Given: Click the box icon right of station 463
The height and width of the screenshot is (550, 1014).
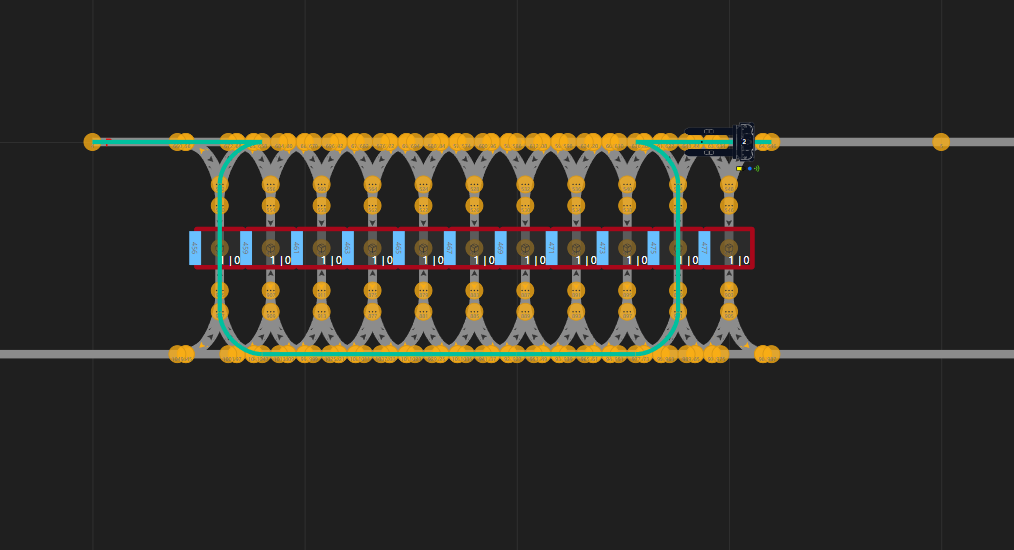Looking at the screenshot, I should click(372, 248).
